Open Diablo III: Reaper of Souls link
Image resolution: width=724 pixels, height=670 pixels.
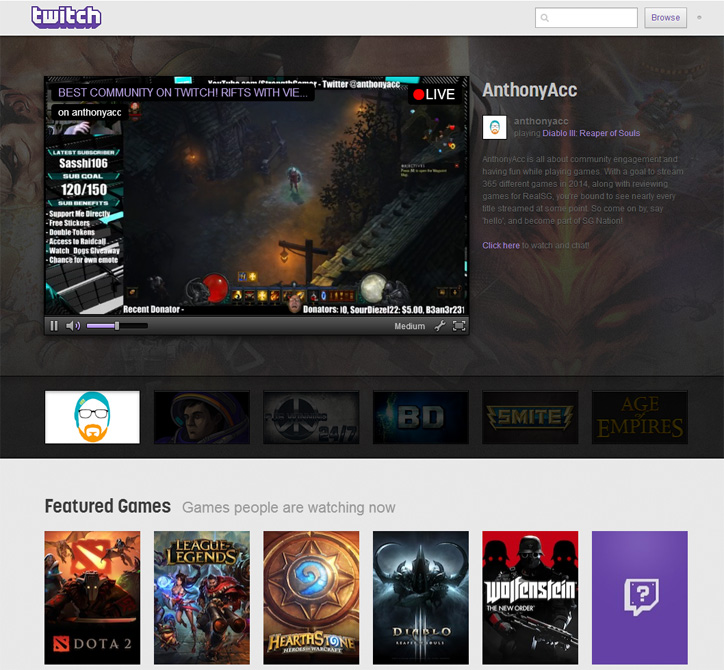pos(591,133)
